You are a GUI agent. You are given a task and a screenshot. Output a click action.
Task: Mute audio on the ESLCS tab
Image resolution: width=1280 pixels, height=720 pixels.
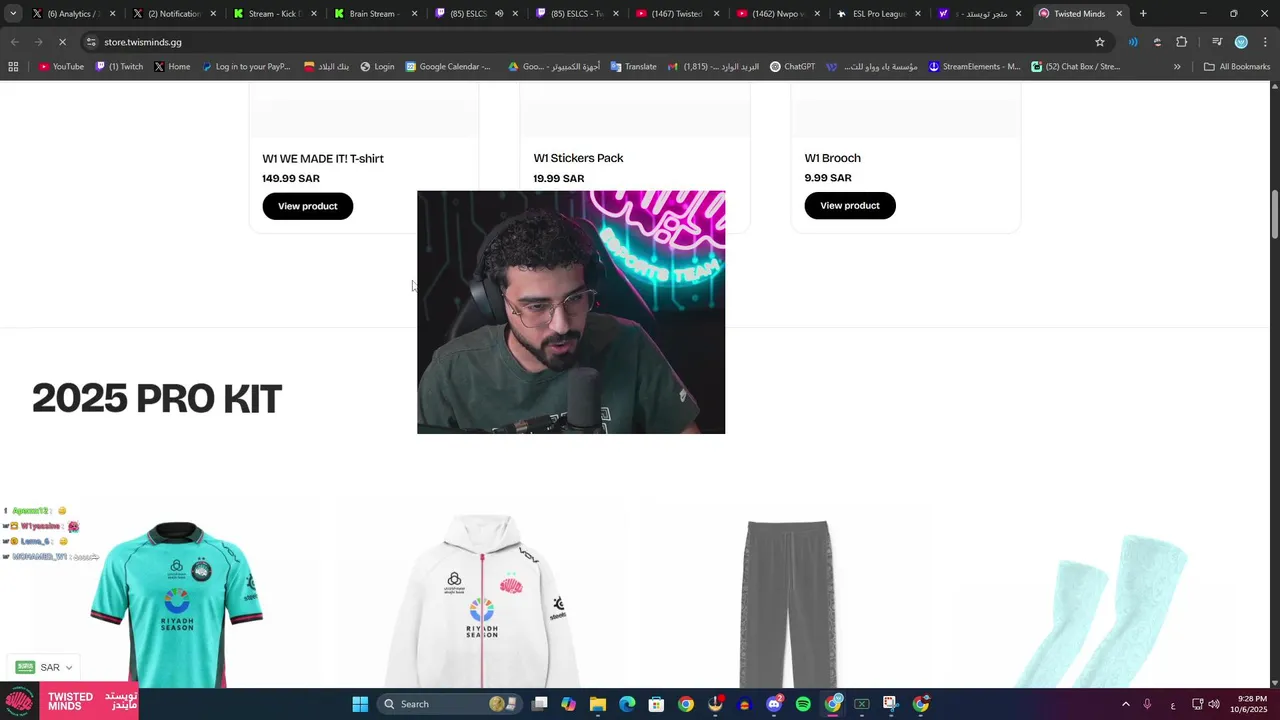coord(498,14)
